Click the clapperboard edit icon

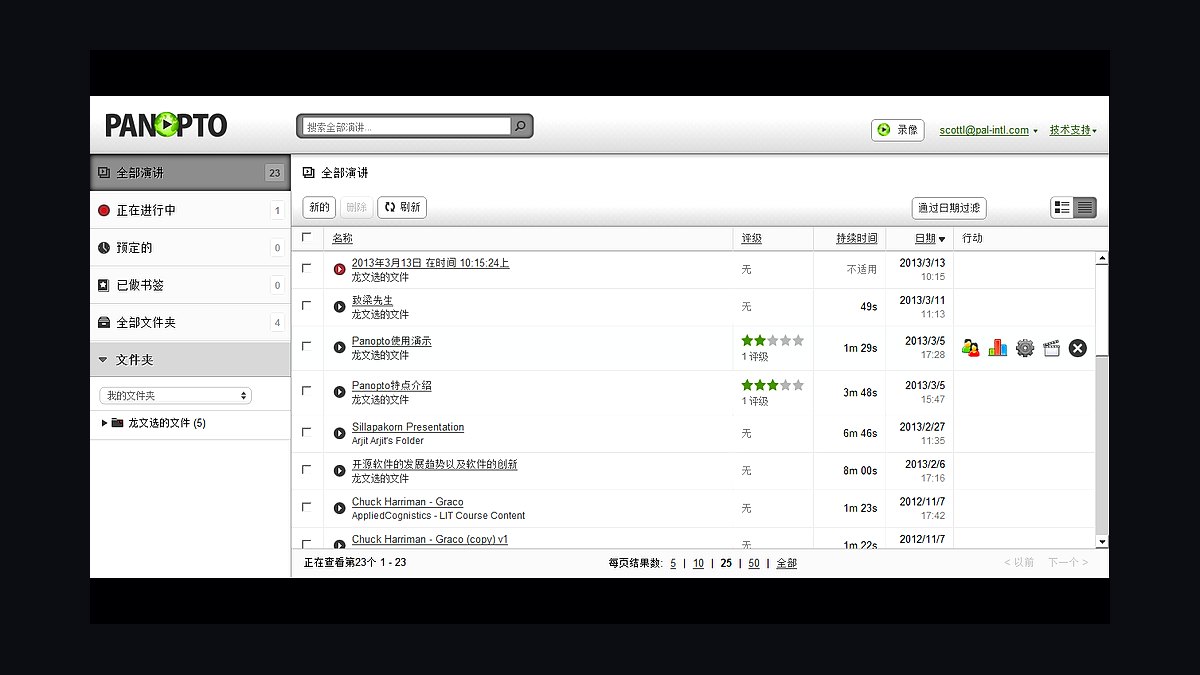pos(1051,348)
